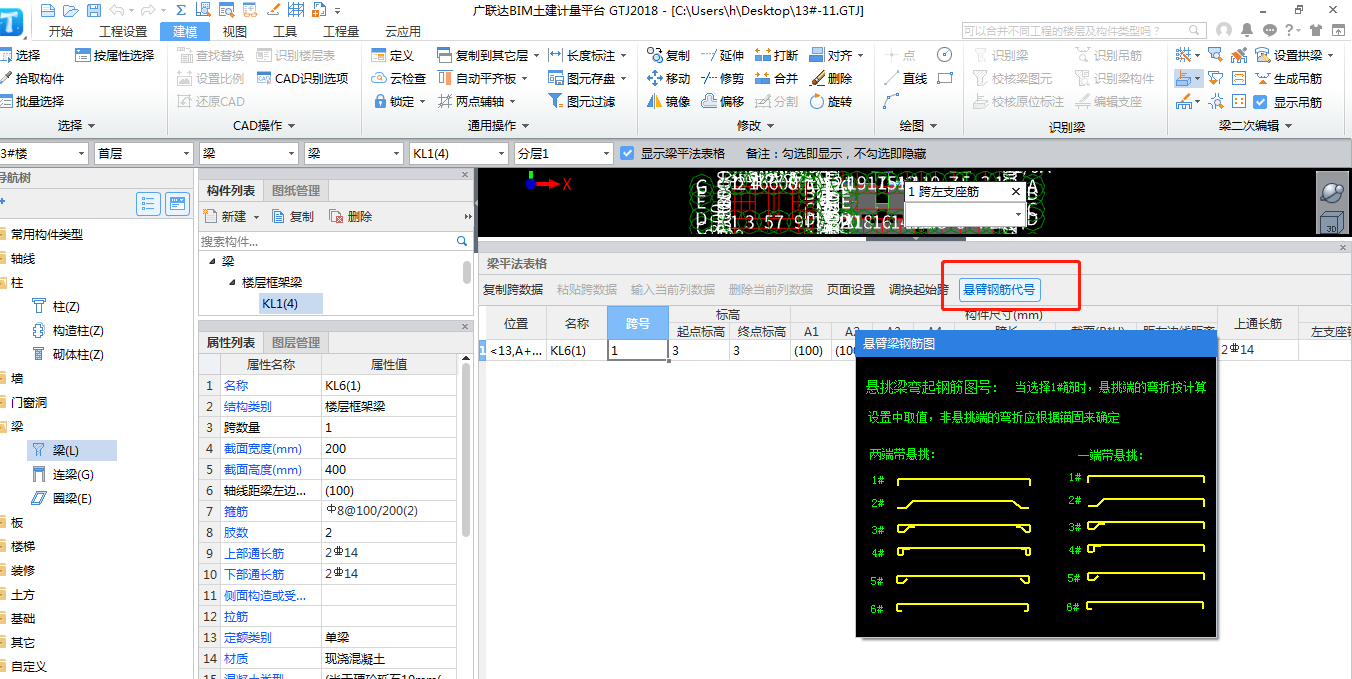The image size is (1352, 679).
Task: Select the 移动 move tool
Action: coord(668,78)
